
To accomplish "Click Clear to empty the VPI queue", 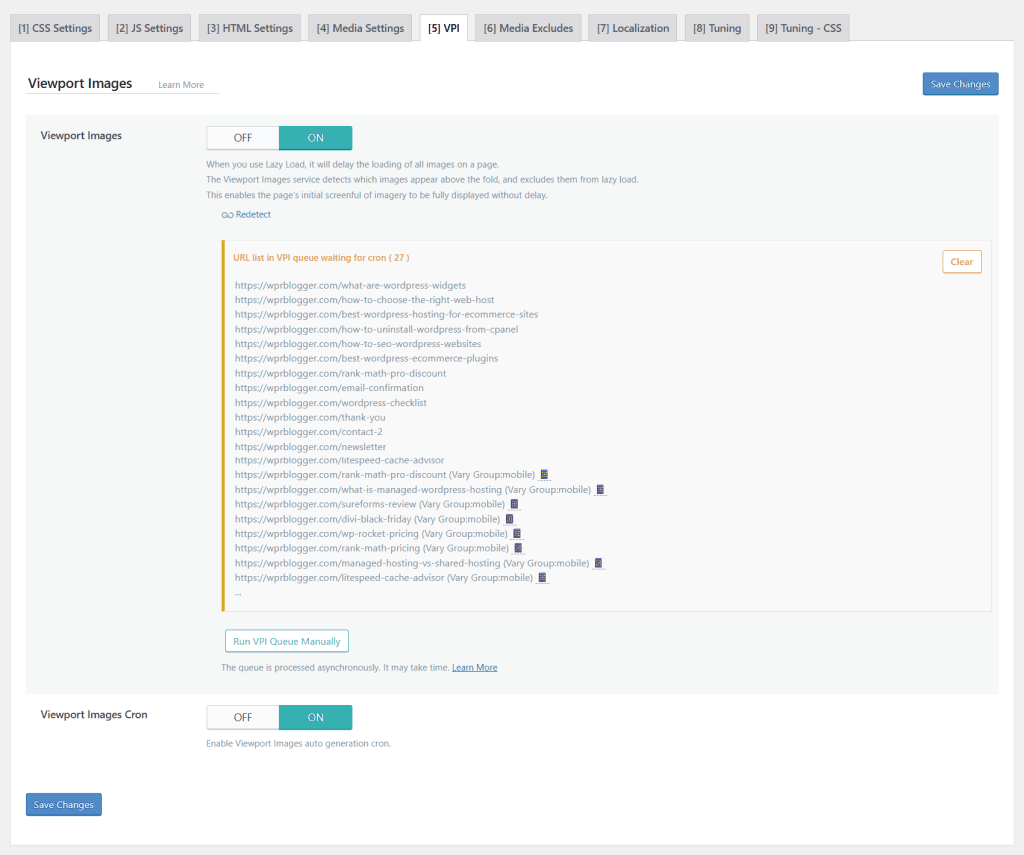I will point(961,261).
